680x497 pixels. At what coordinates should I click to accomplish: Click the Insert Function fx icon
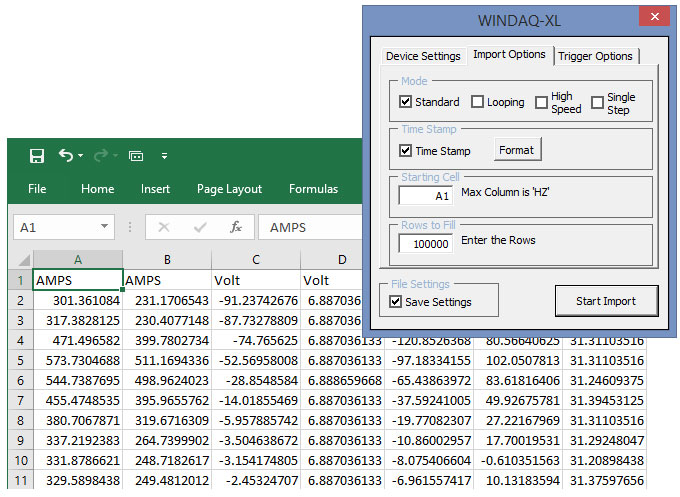[x=236, y=227]
